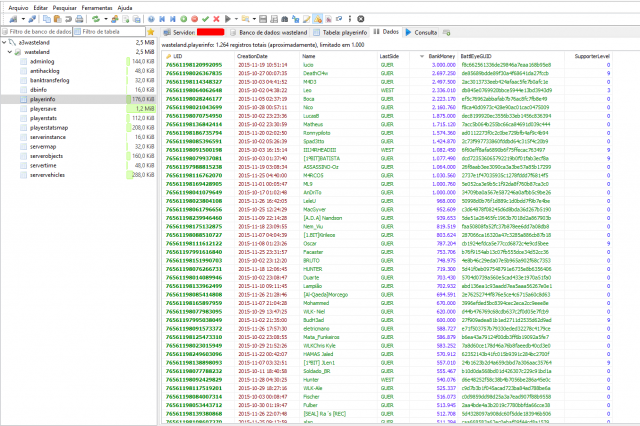
Task: Click the green refresh icon
Action: point(96,19)
